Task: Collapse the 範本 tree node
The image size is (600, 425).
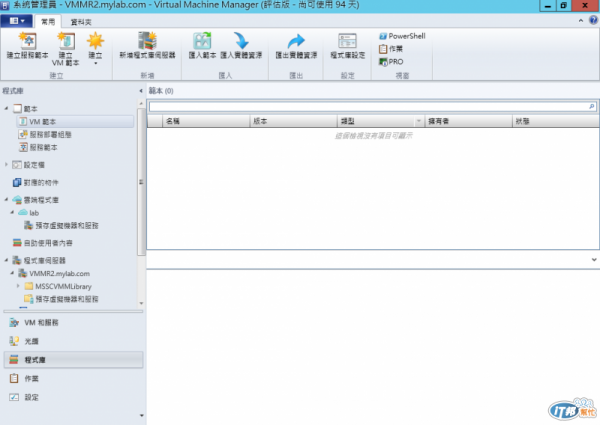Action: click(x=6, y=109)
